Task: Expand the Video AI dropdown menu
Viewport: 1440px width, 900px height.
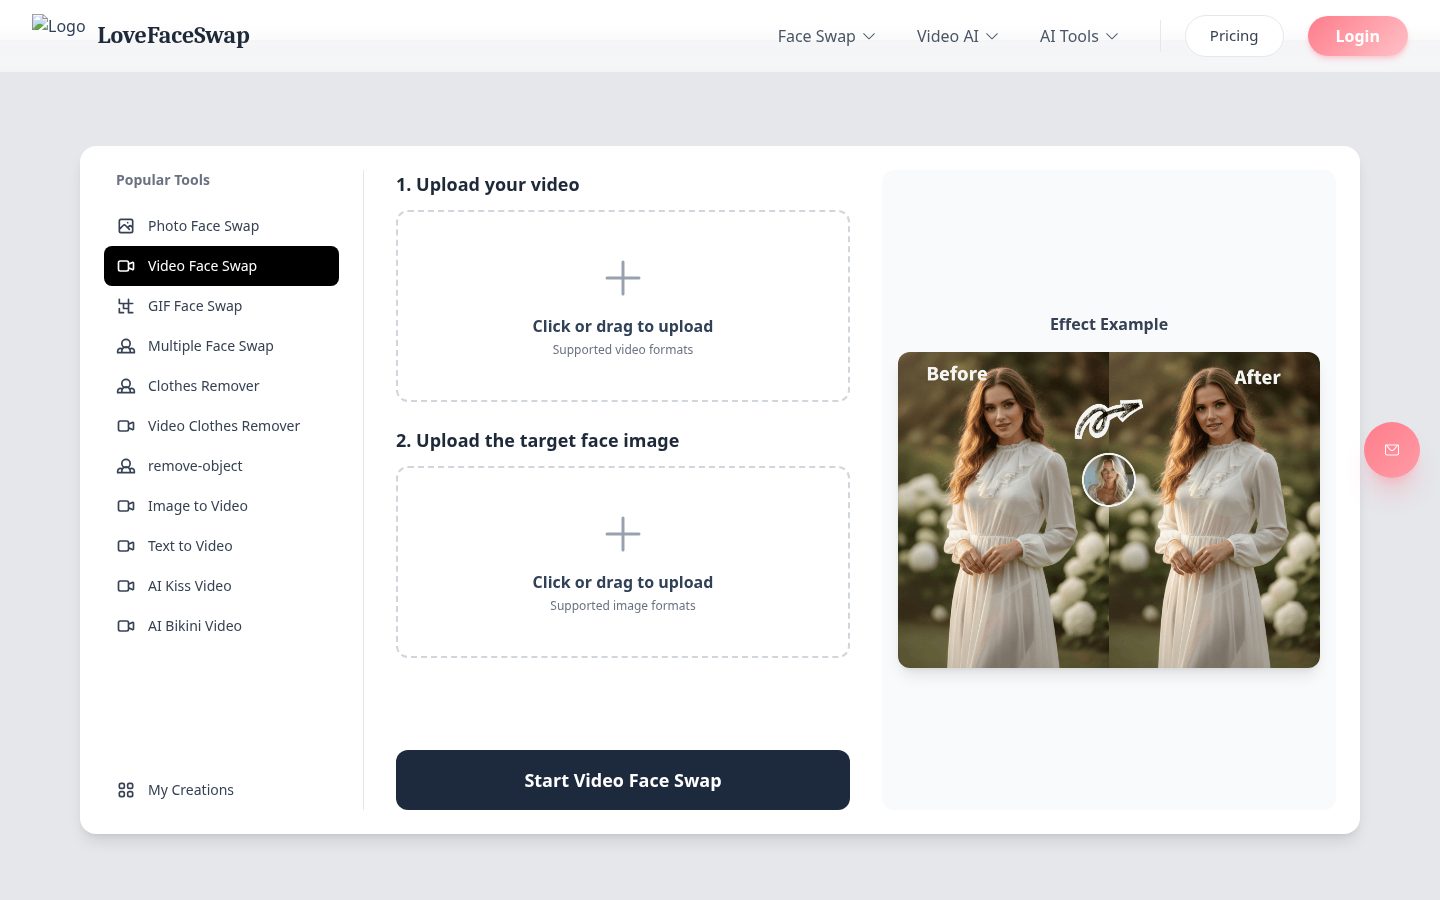Action: pyautogui.click(x=957, y=36)
